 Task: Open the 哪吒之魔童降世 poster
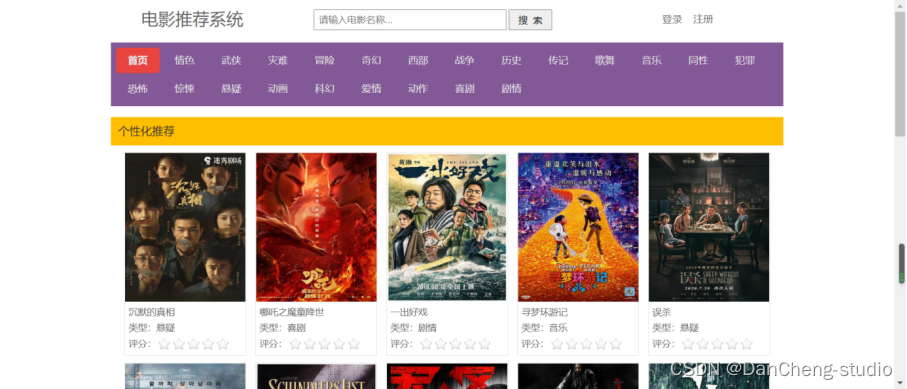(316, 227)
